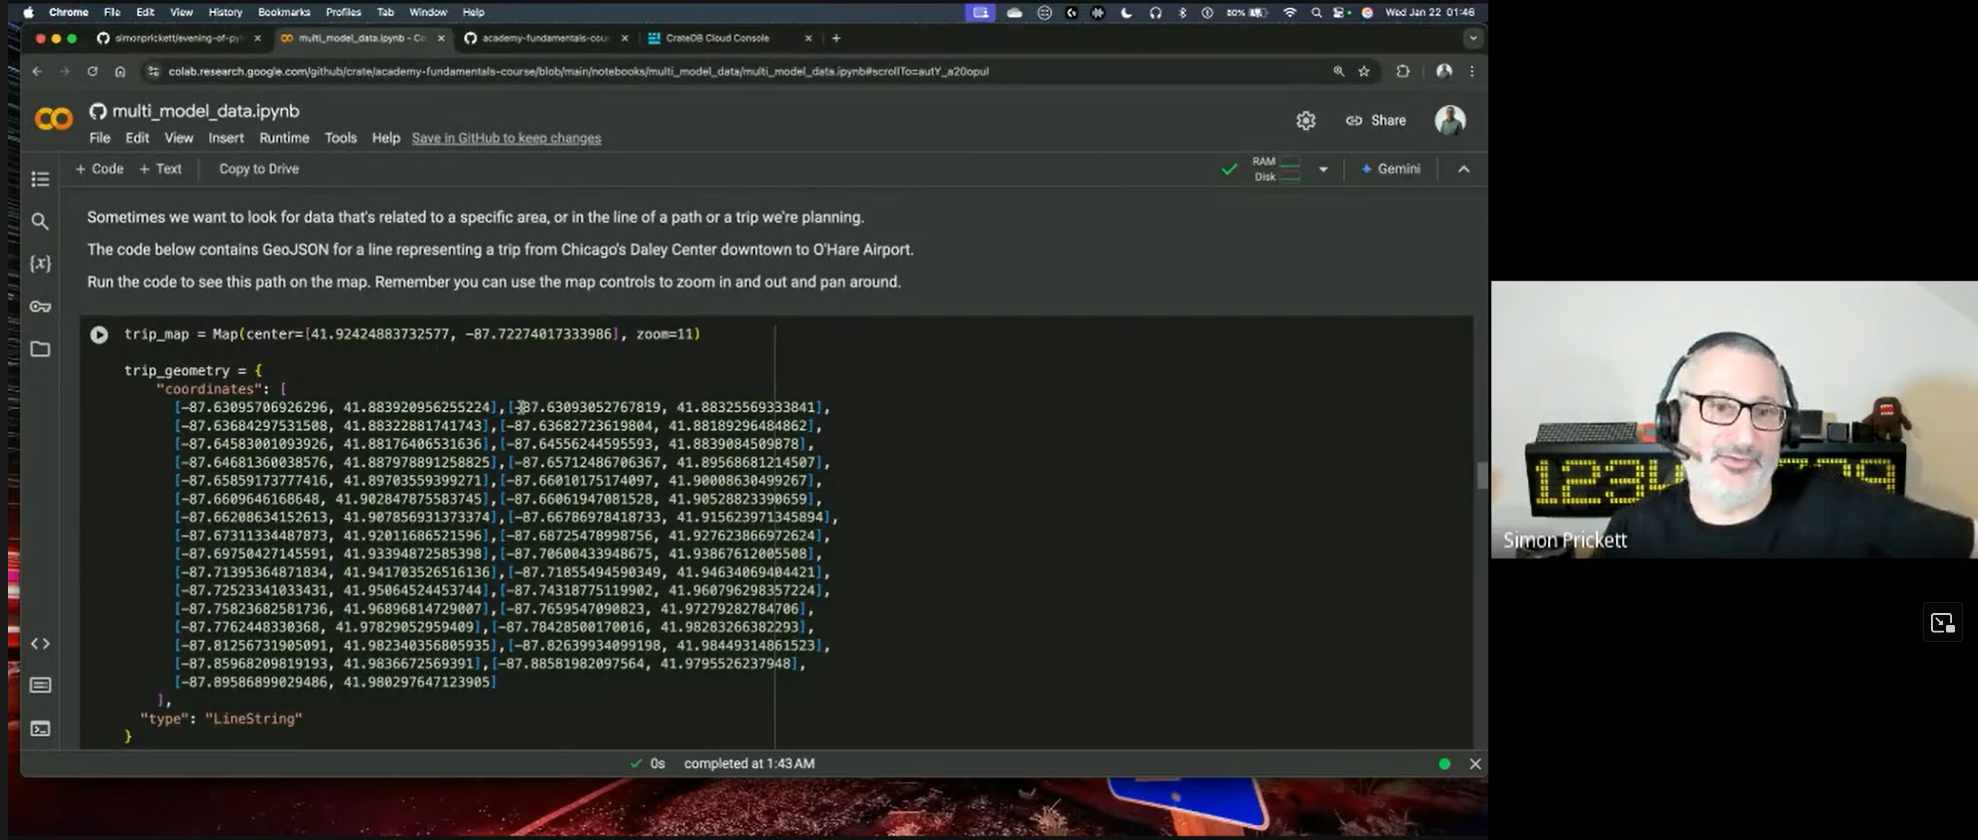
Task: Click the zoom magnifier in address bar
Action: click(1338, 71)
